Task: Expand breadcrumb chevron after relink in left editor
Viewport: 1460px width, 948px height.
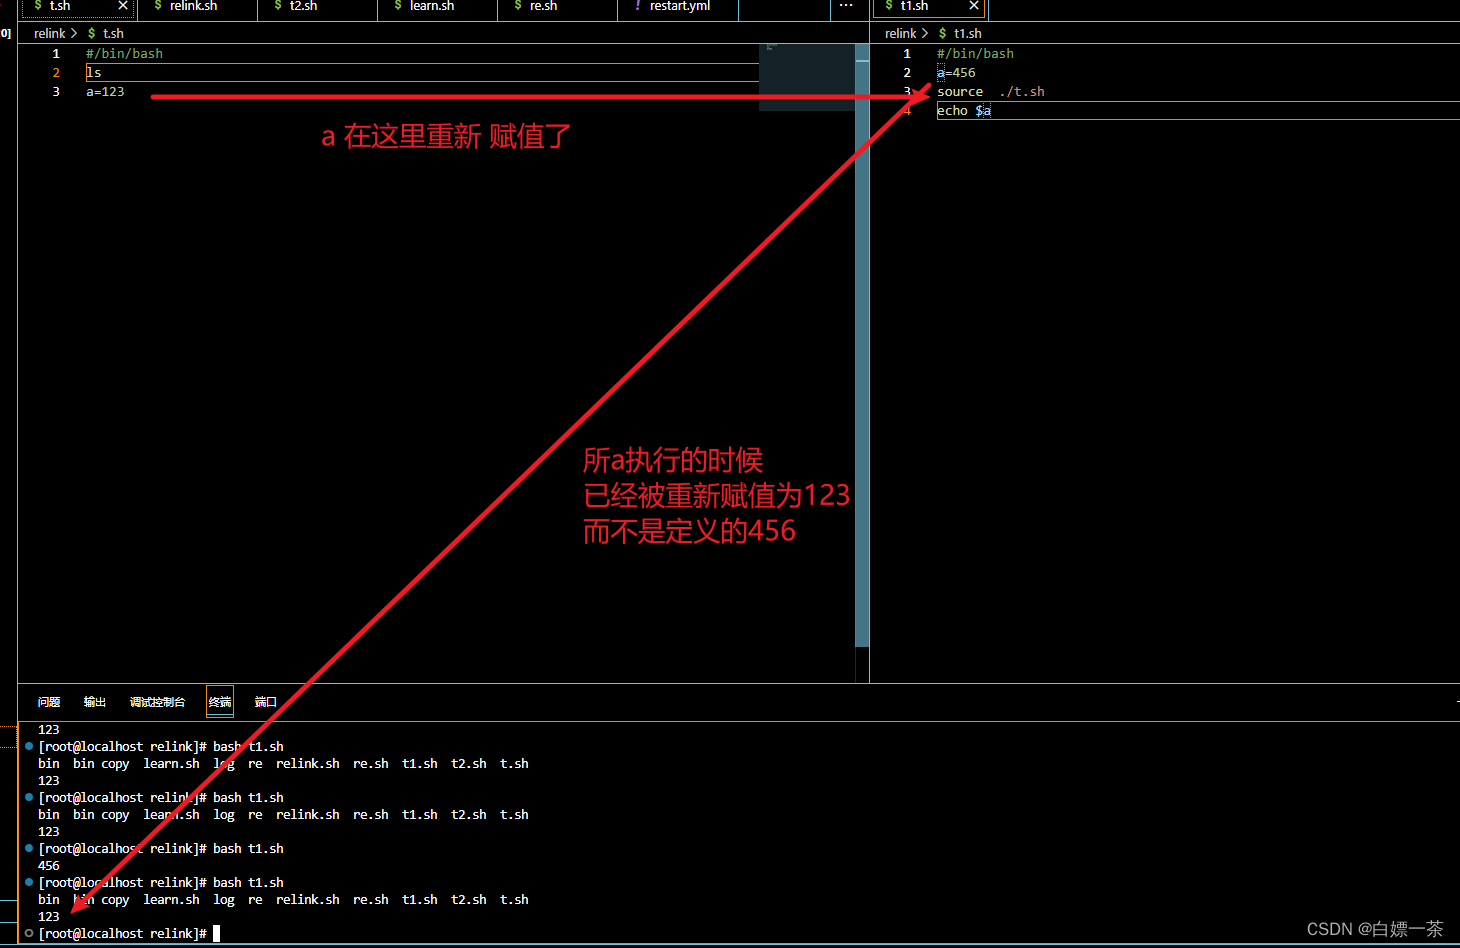Action: tap(74, 33)
